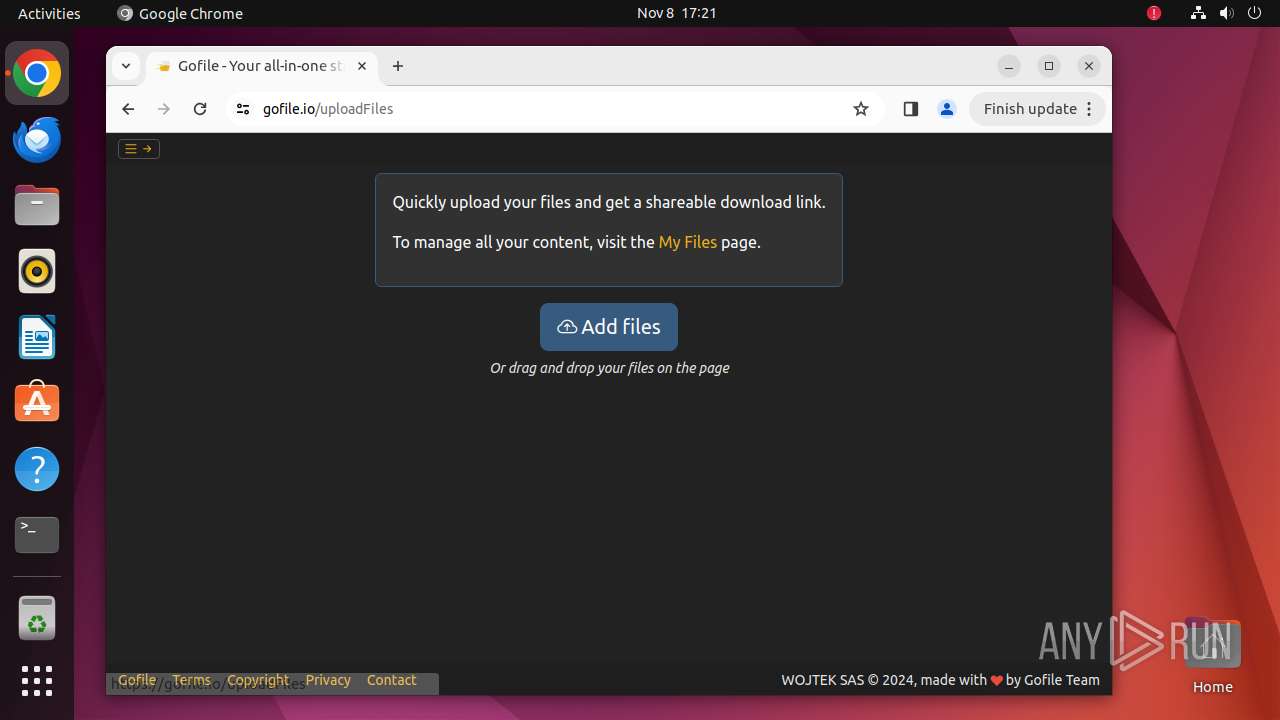Open the Copyright footer link
This screenshot has width=1280, height=720.
(x=258, y=680)
